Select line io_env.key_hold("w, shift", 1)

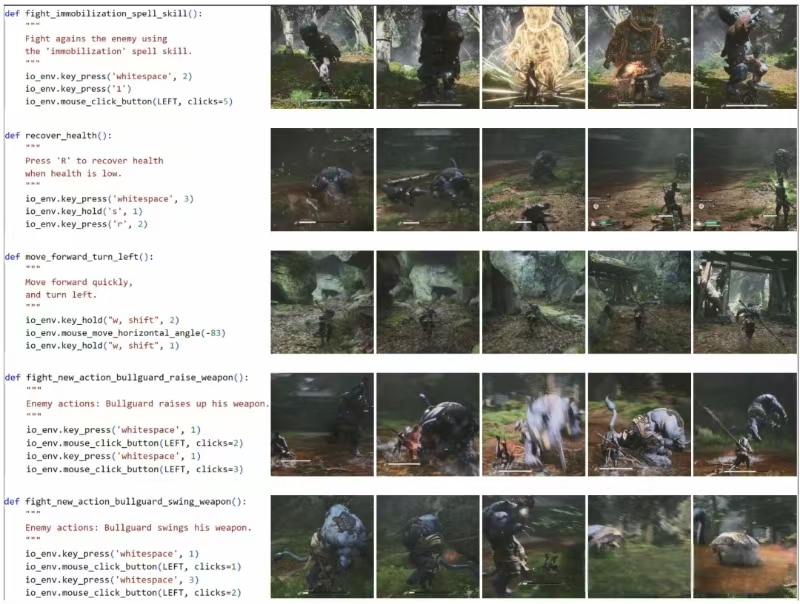point(103,346)
